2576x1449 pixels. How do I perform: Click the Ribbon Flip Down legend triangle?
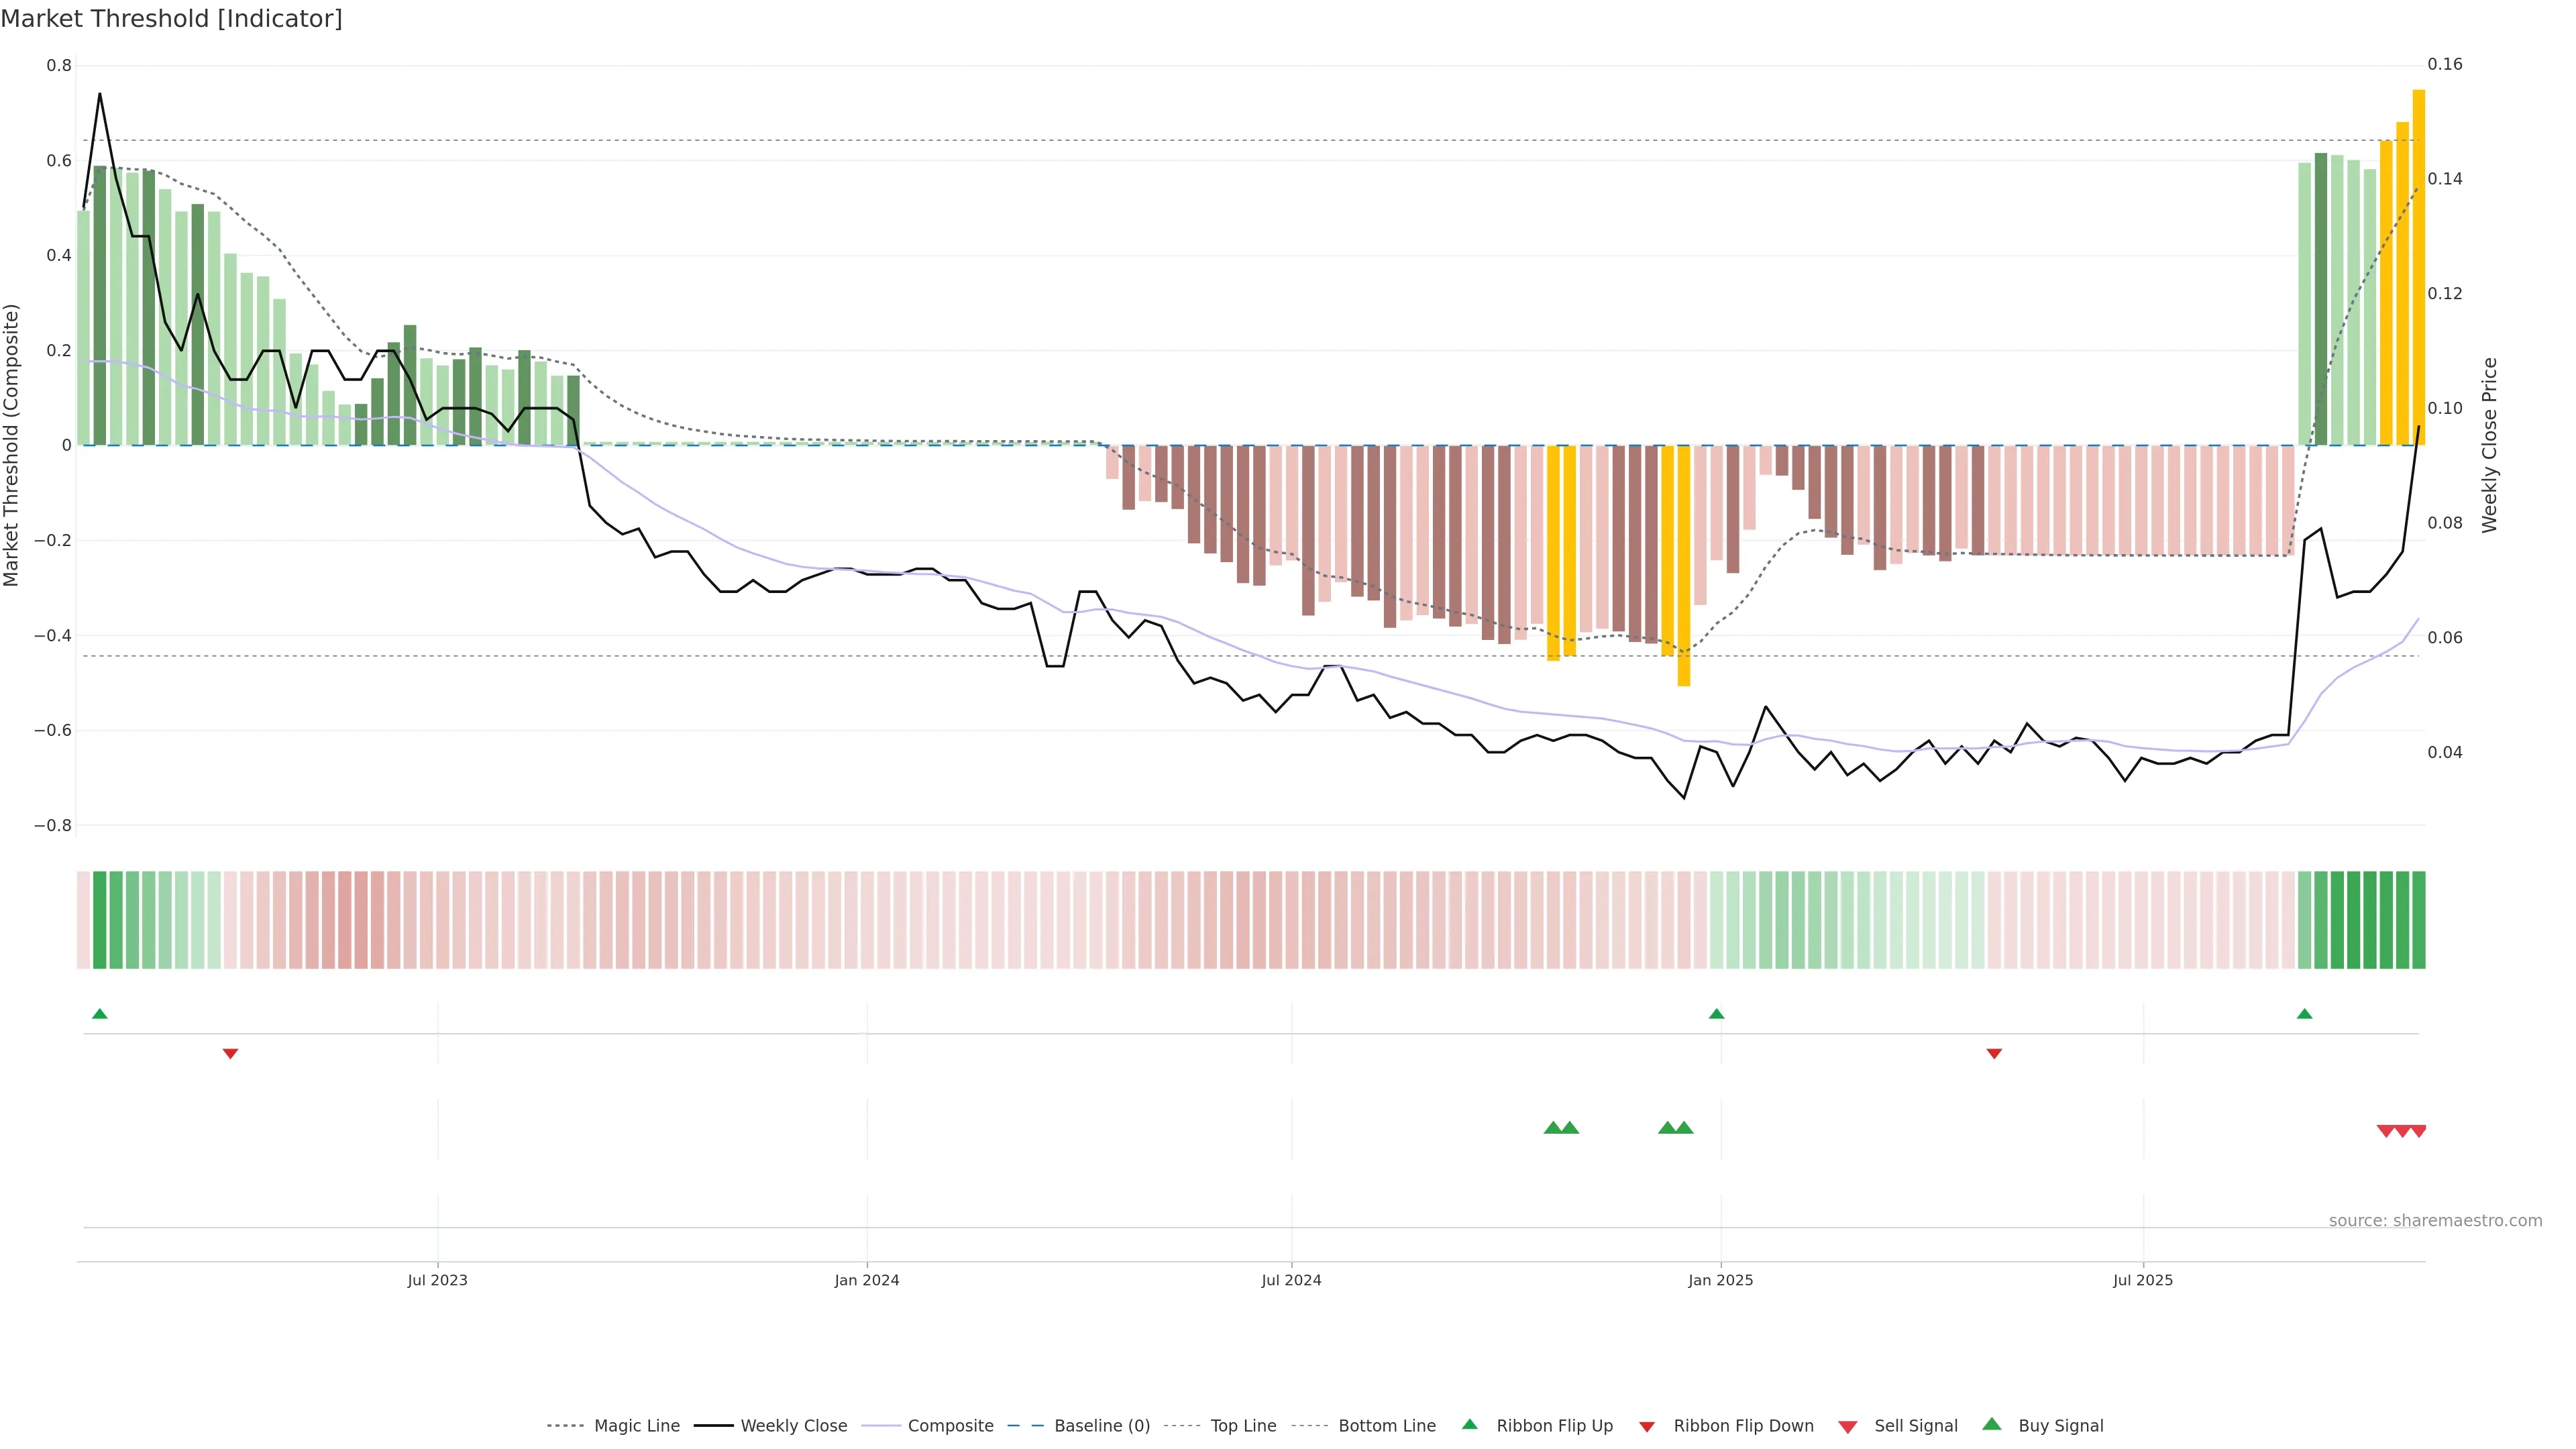pos(1647,1426)
